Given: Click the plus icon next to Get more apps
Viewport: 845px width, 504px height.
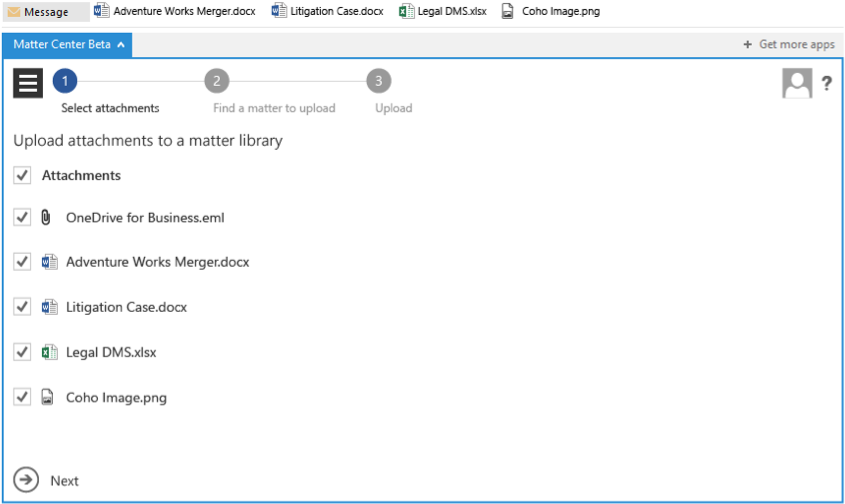Looking at the screenshot, I should (747, 44).
